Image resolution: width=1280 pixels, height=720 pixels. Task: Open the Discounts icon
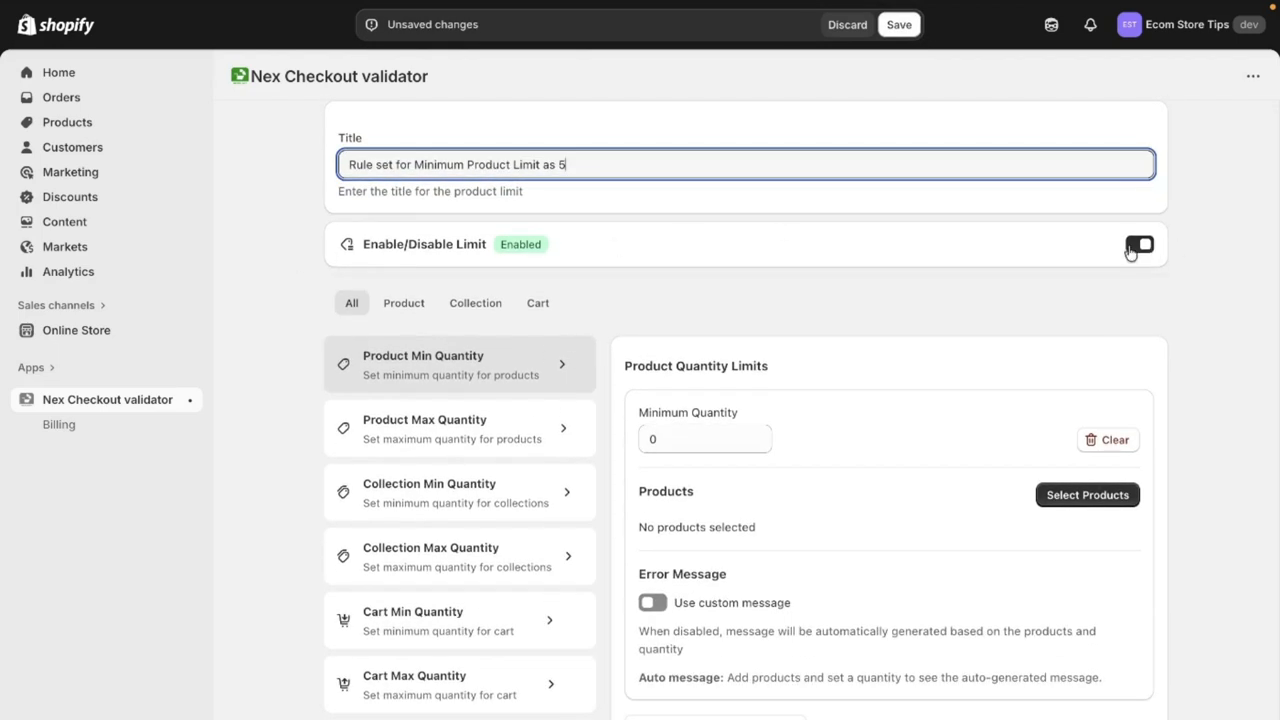[27, 197]
